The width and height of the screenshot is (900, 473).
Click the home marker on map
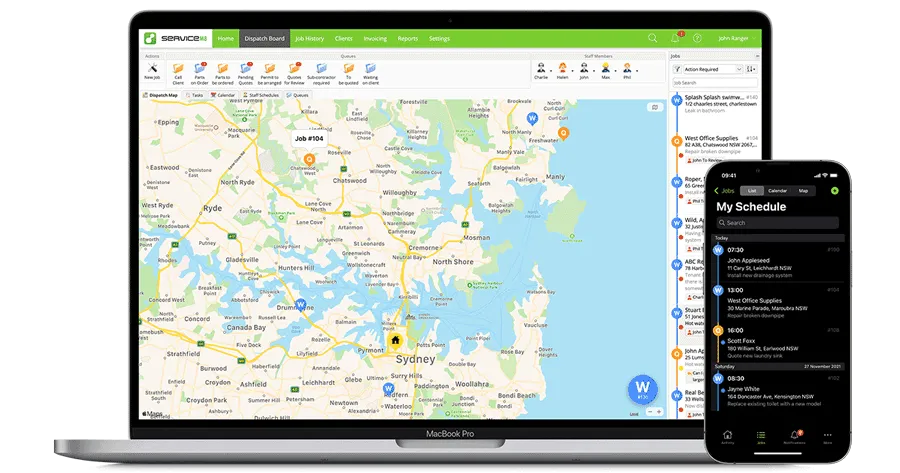tap(395, 341)
